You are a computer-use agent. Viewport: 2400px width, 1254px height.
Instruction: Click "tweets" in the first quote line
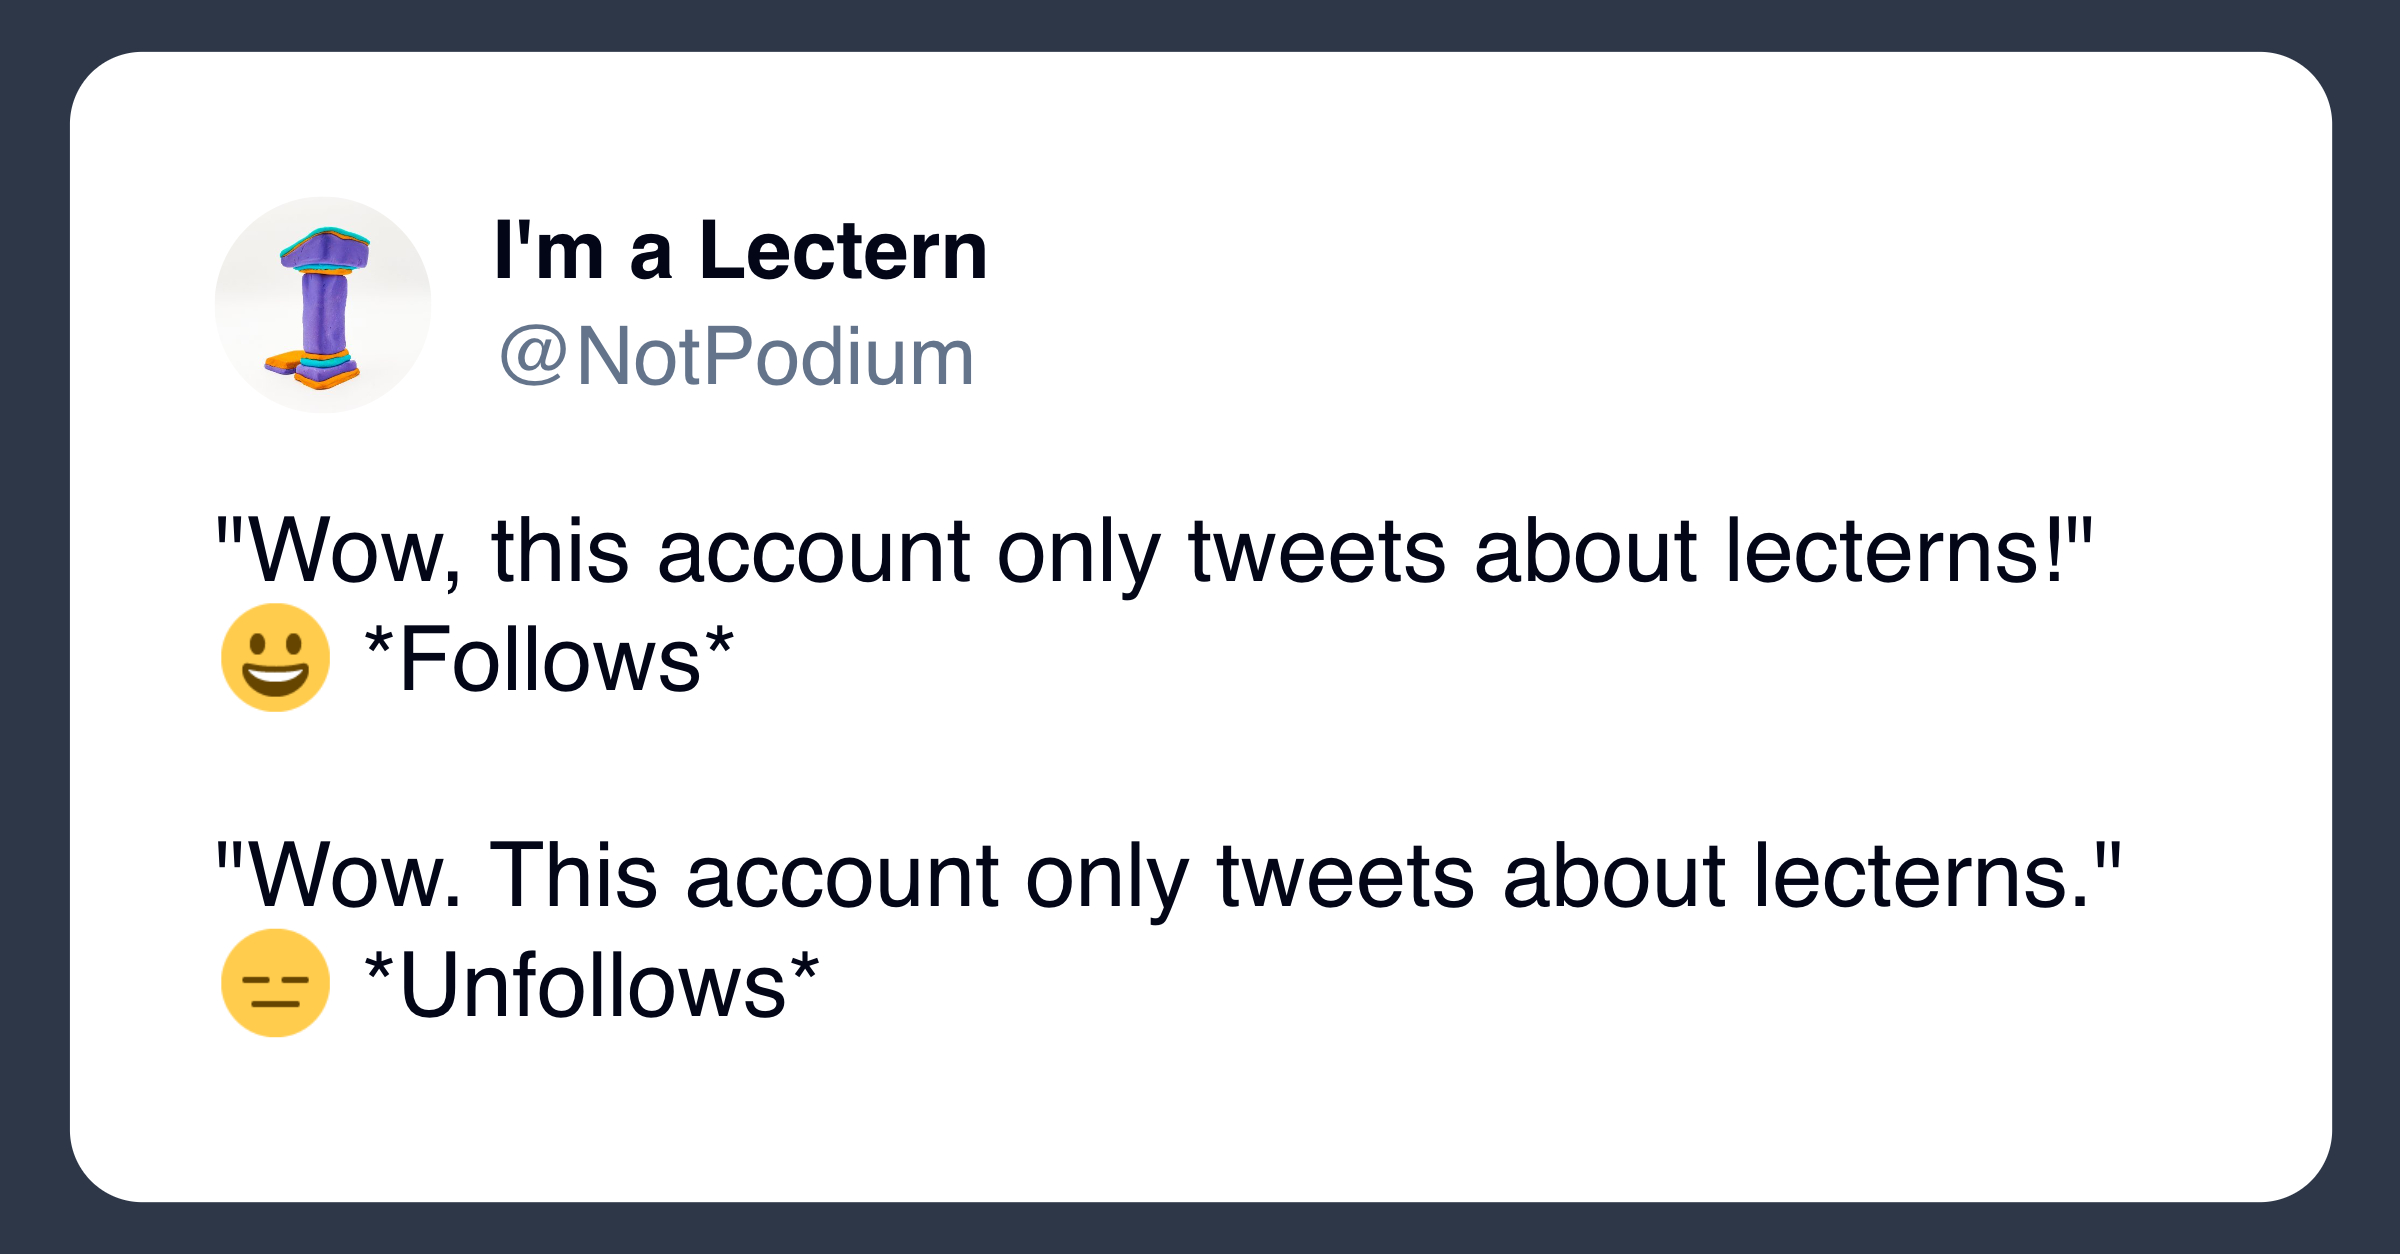click(1316, 551)
